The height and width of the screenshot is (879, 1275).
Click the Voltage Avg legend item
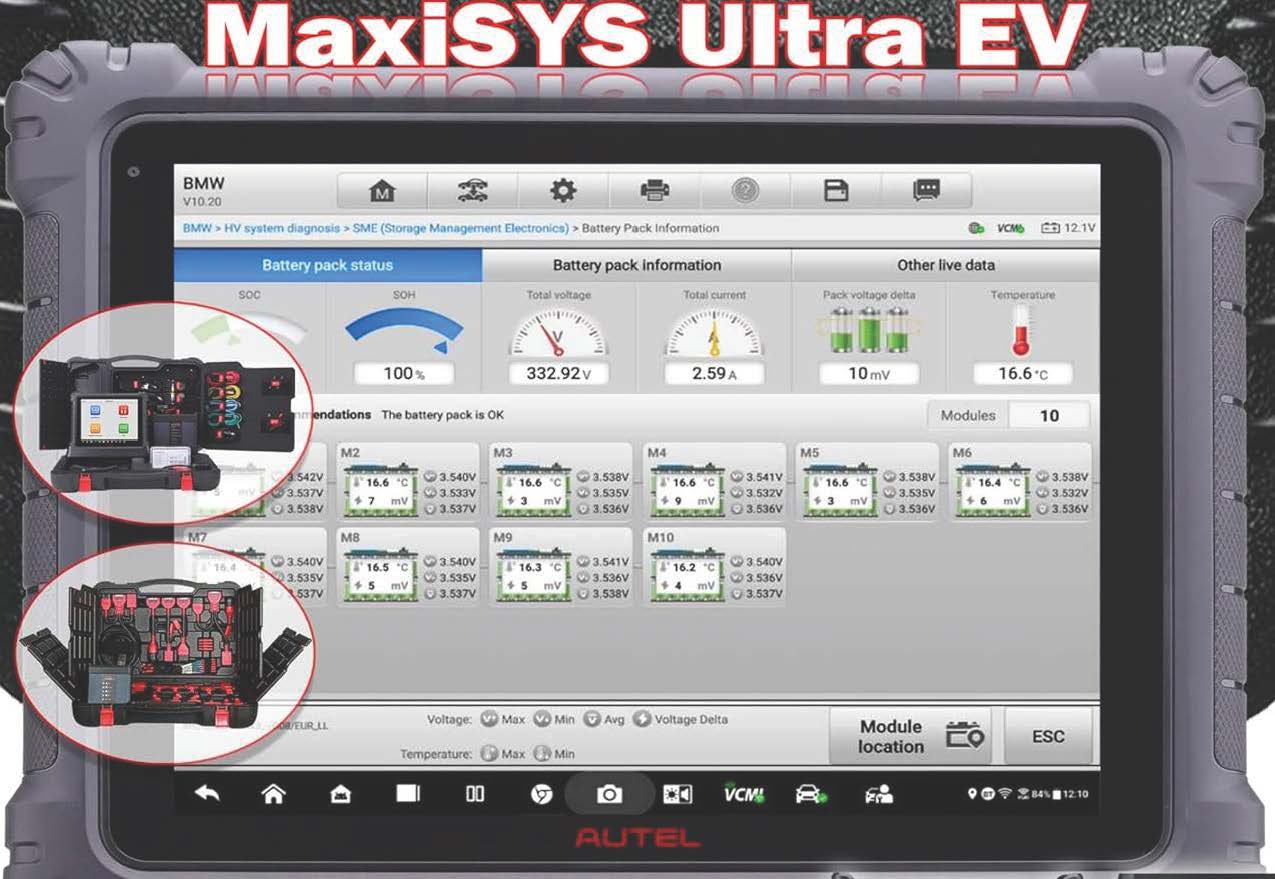coord(604,719)
